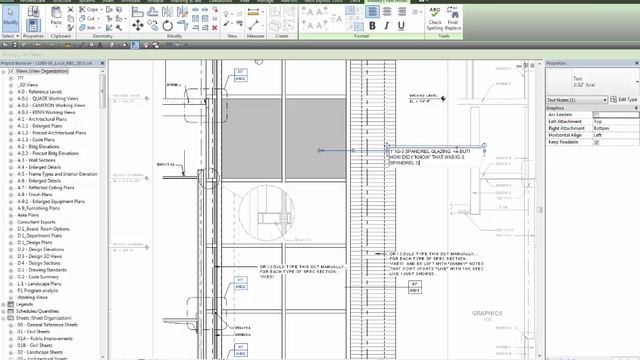
Task: Click the Edit Type button
Action: click(x=624, y=100)
